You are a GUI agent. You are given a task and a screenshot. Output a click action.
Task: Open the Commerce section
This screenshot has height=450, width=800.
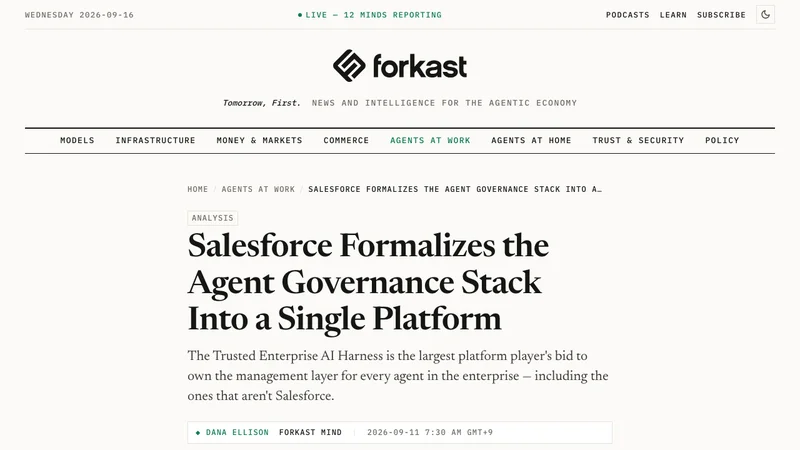click(346, 140)
